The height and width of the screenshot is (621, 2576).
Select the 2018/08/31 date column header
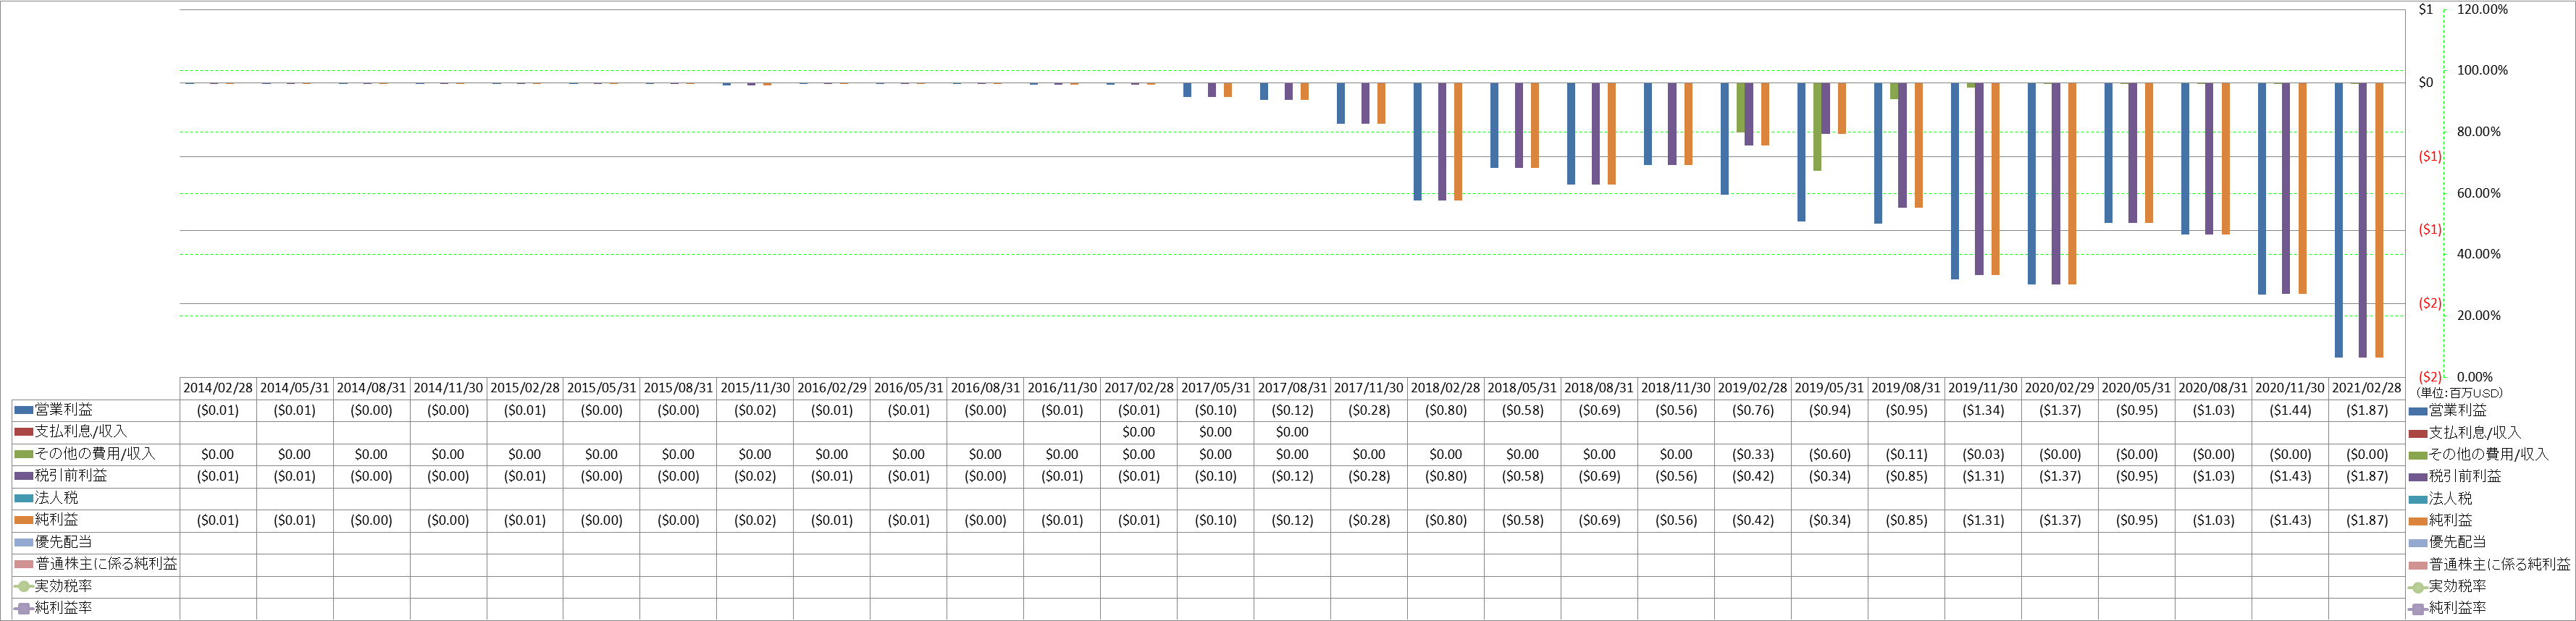[x=1599, y=388]
